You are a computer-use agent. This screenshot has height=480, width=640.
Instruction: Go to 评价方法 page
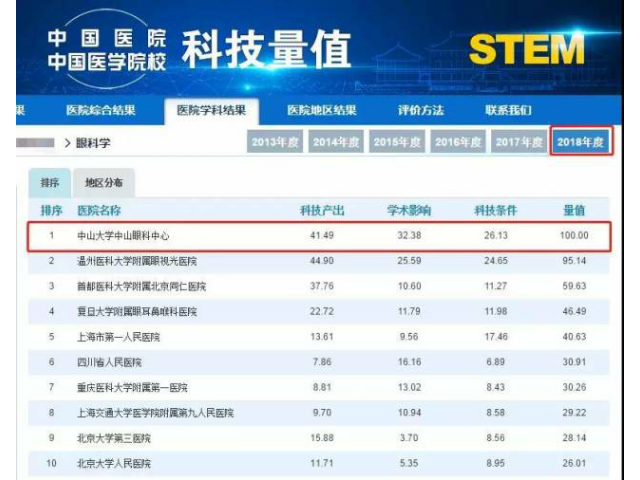point(421,110)
